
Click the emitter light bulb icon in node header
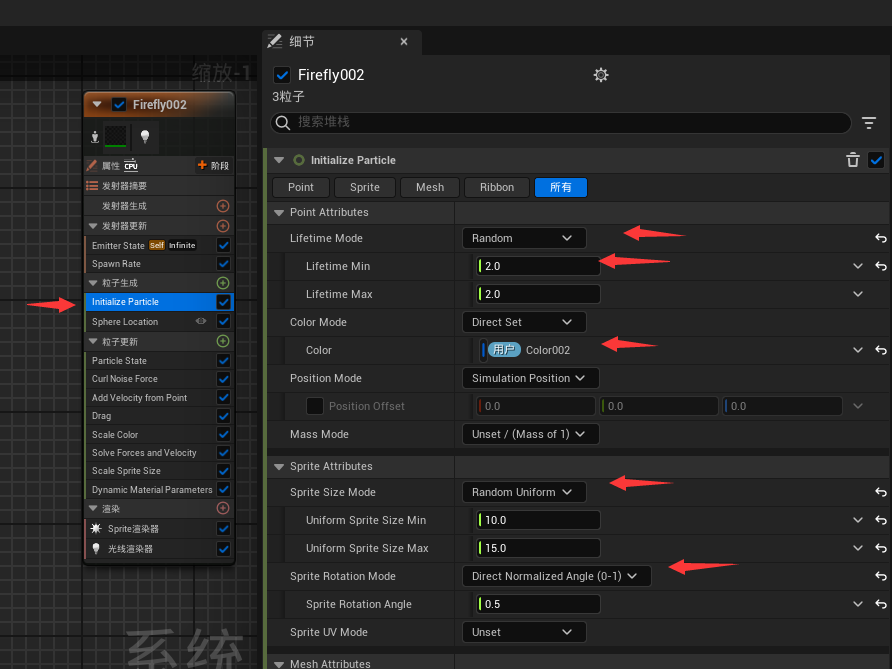(x=145, y=137)
